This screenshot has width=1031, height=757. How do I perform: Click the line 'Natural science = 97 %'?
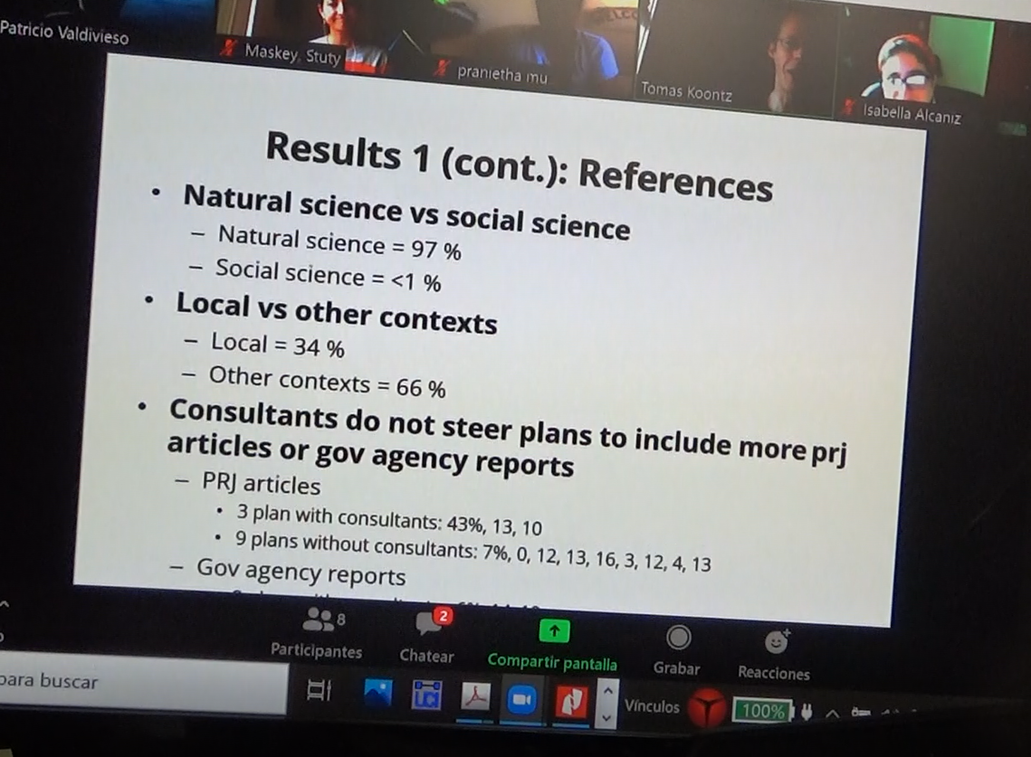[339, 243]
